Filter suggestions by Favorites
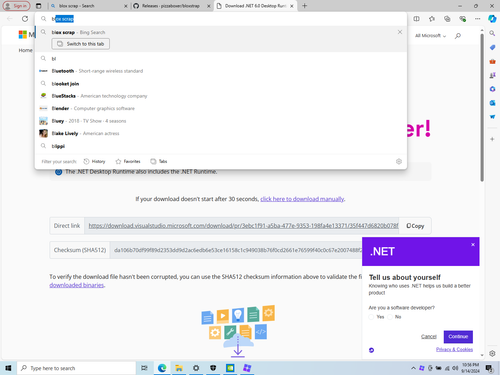This screenshot has height=375, width=500. (128, 161)
